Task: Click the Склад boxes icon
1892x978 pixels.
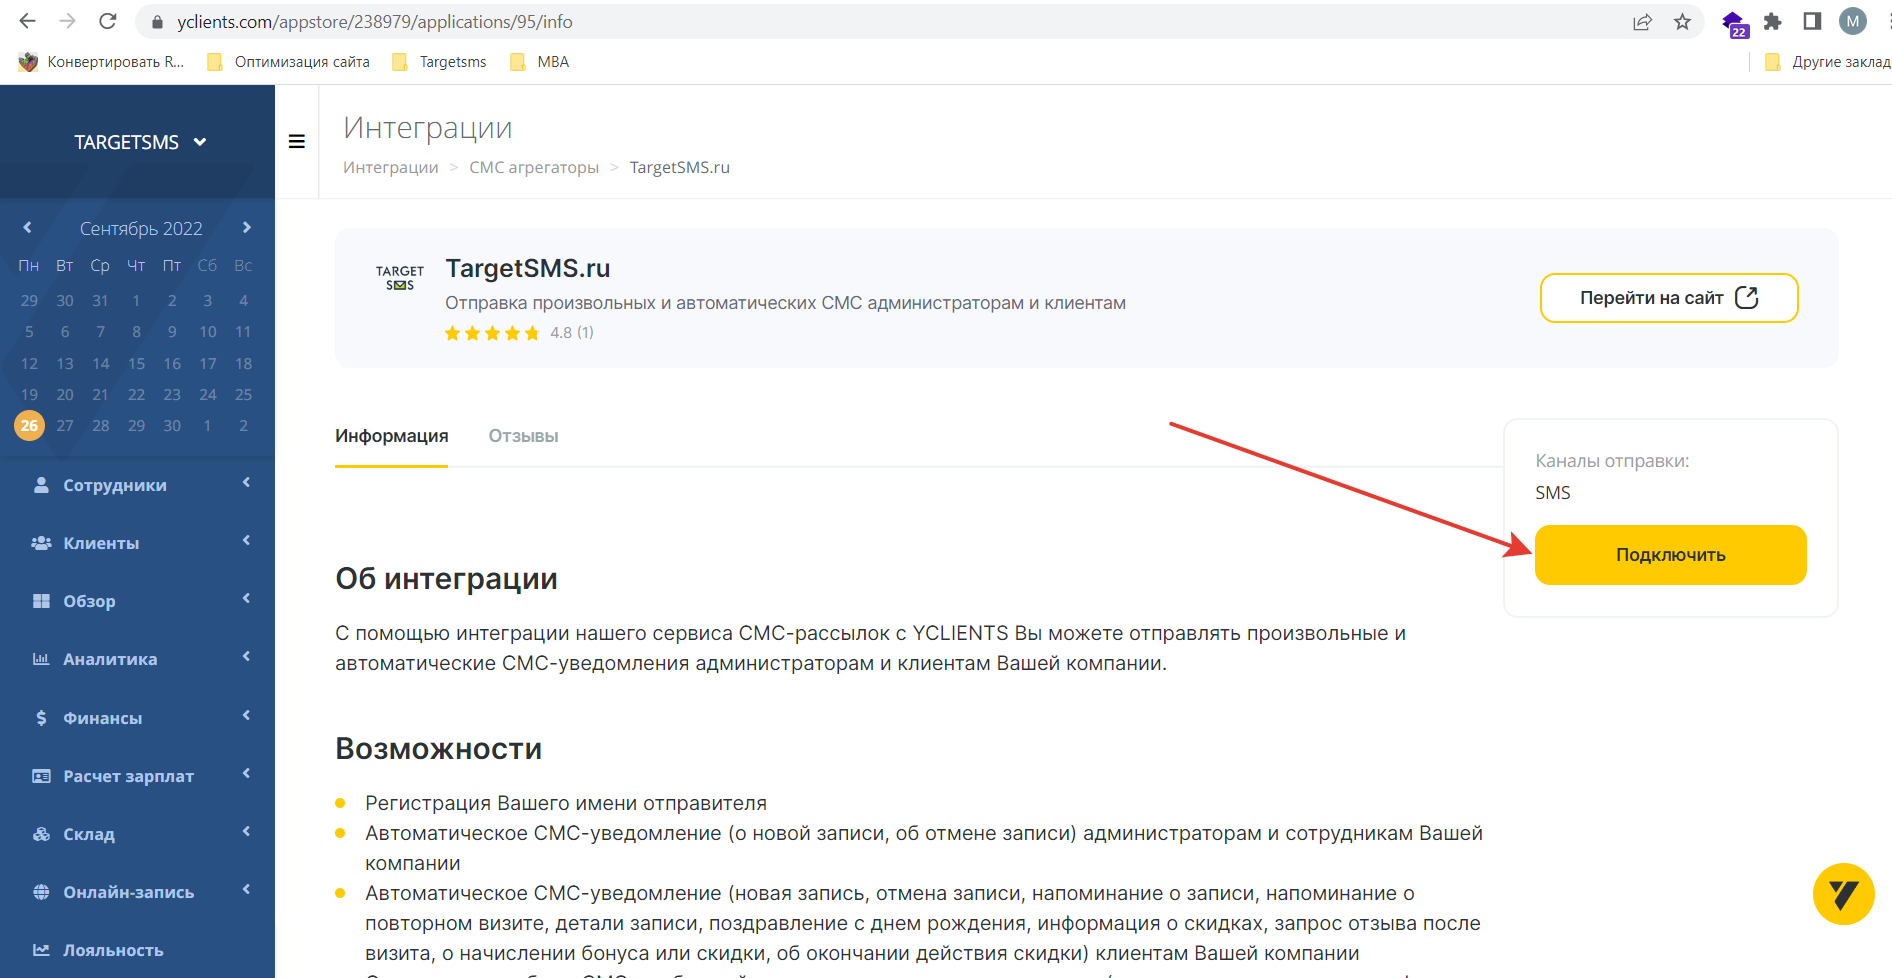Action: (x=41, y=834)
